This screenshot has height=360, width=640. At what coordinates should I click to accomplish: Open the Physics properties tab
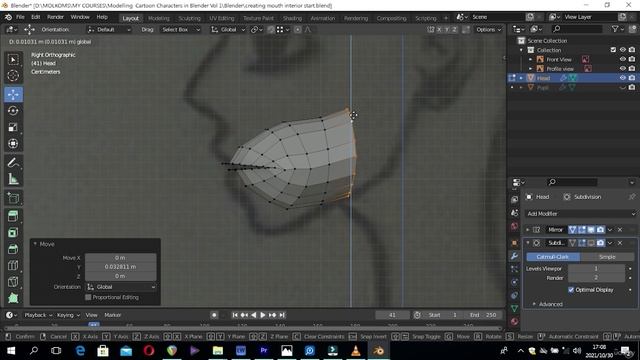514,282
